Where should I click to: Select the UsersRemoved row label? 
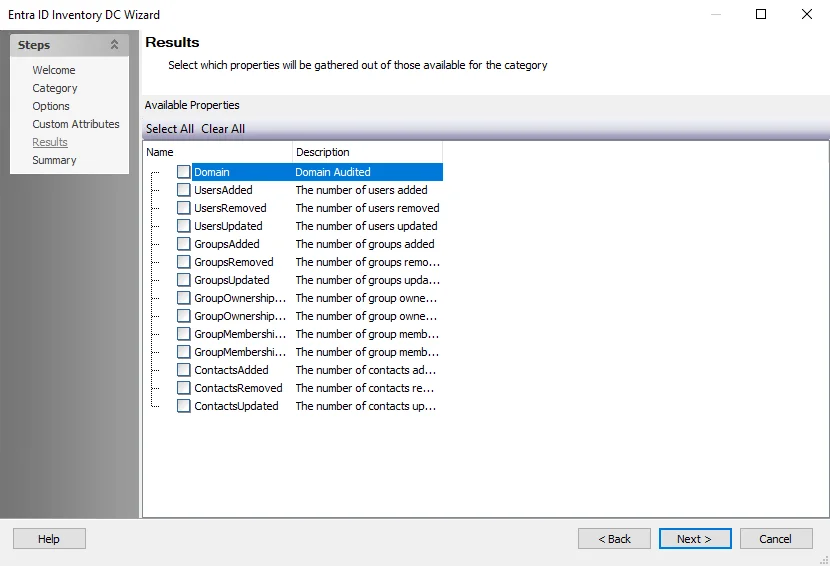pyautogui.click(x=230, y=208)
